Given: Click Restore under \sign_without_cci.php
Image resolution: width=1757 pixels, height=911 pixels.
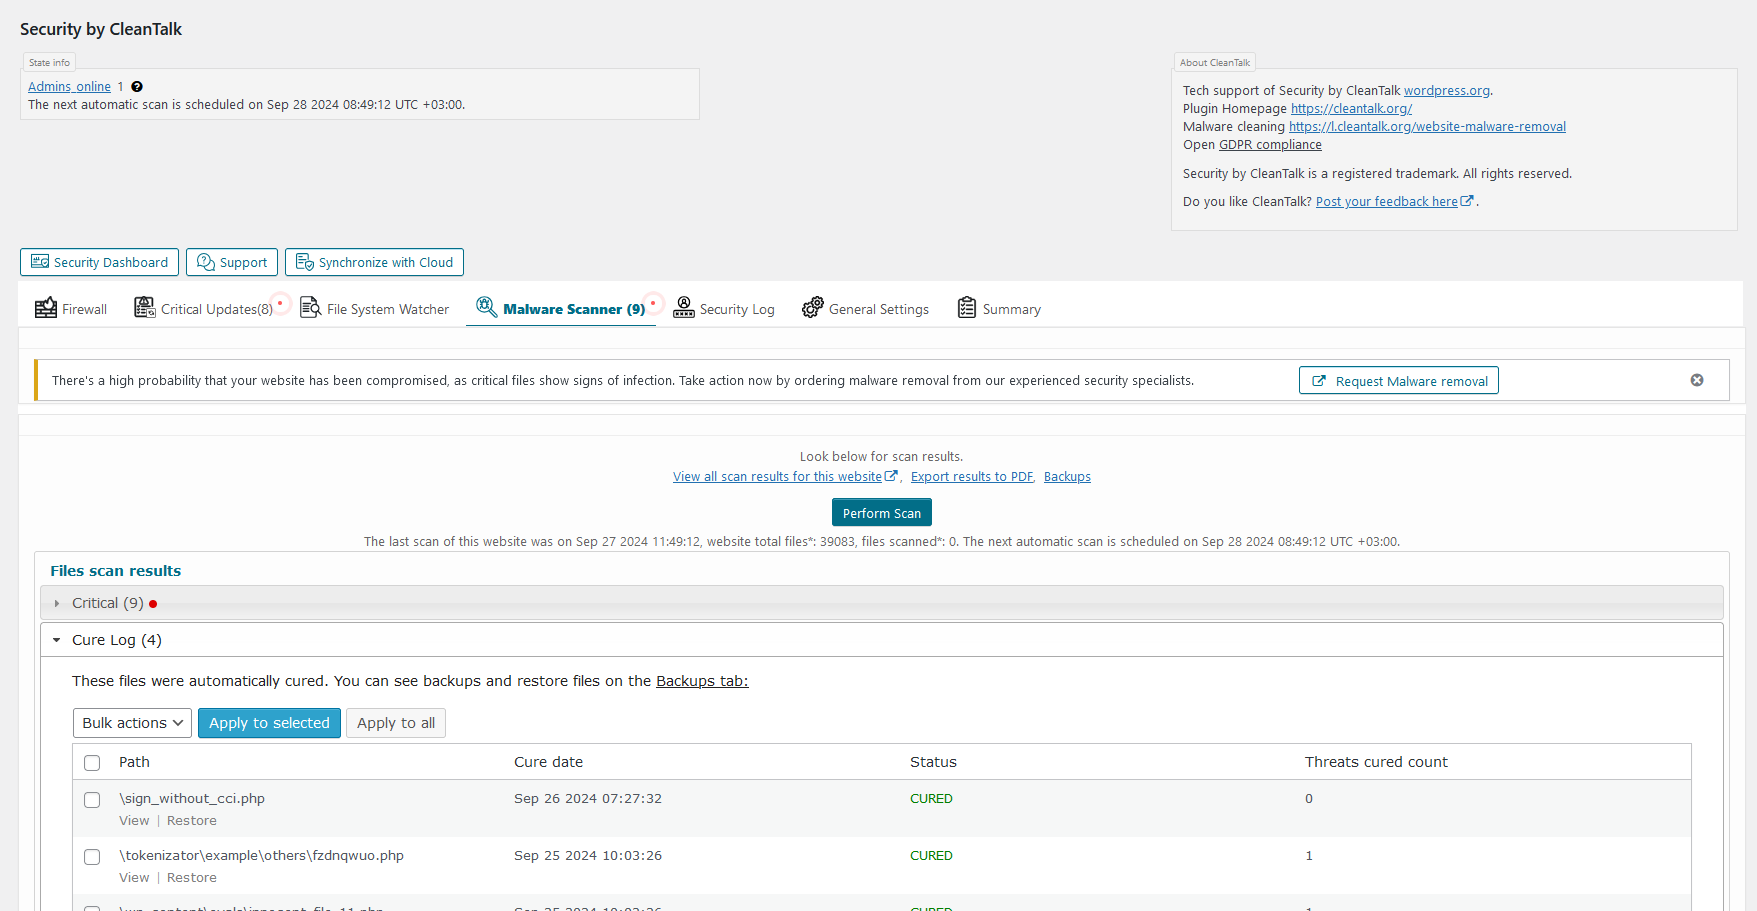Looking at the screenshot, I should pos(192,820).
